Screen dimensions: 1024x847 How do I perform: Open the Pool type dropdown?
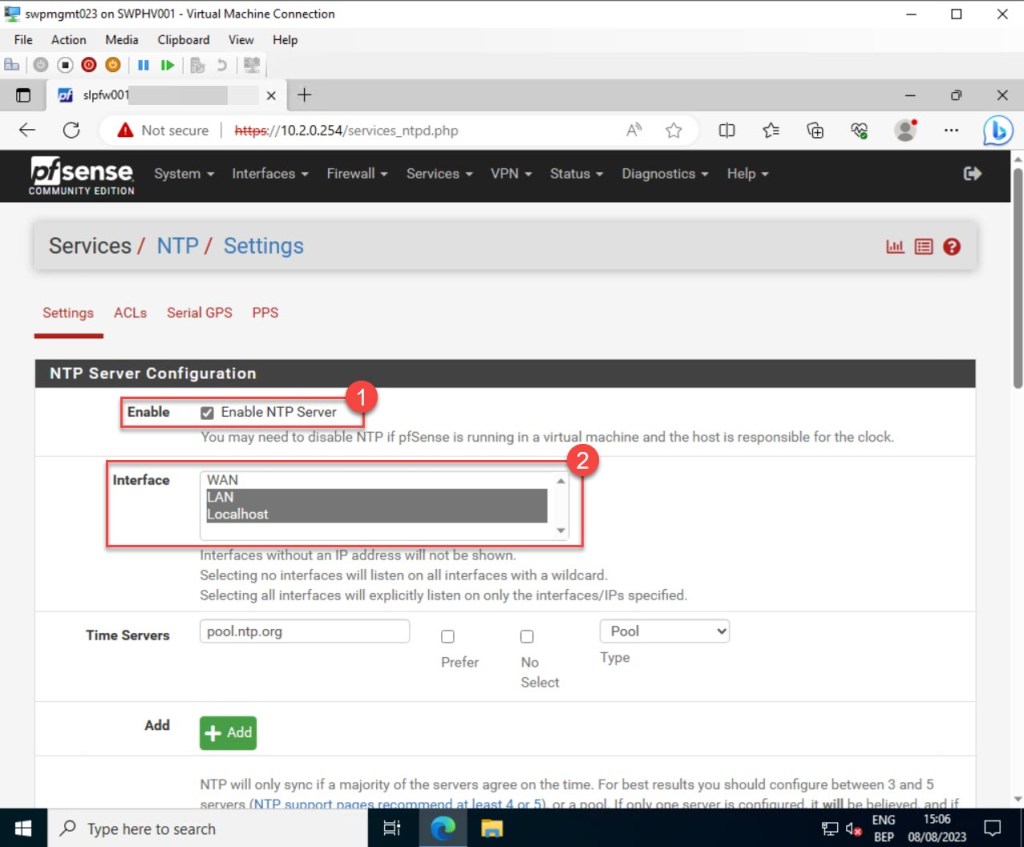664,631
